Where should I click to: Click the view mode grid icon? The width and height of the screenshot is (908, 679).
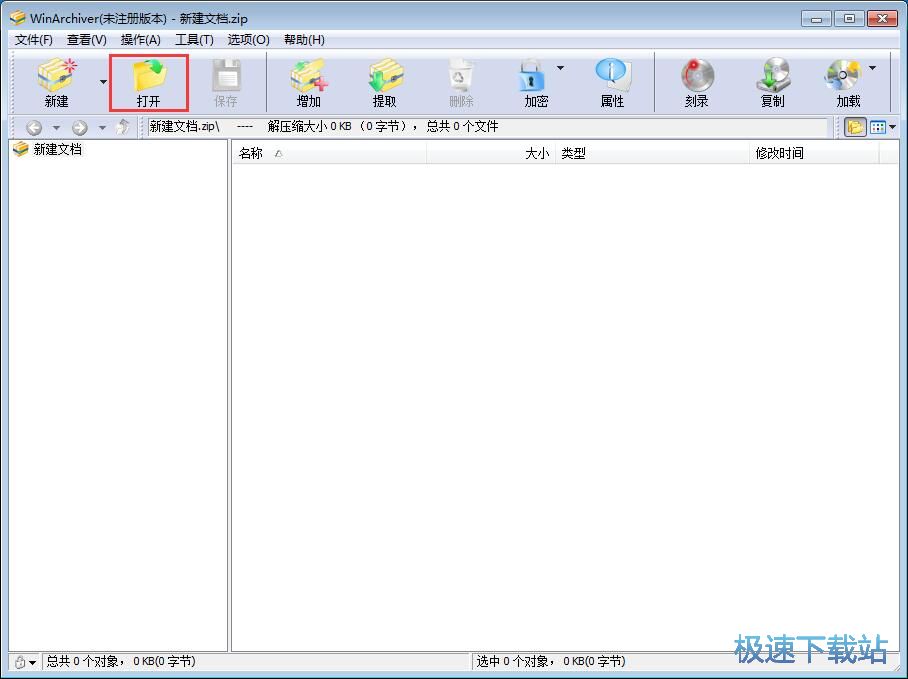tap(878, 127)
